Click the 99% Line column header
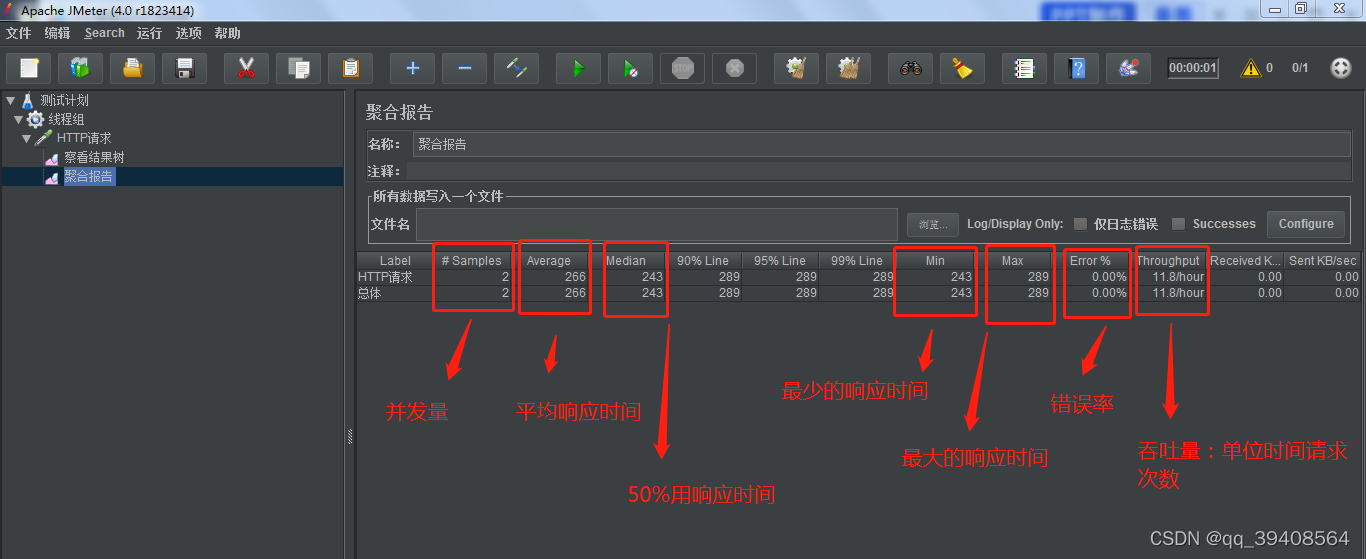The height and width of the screenshot is (559, 1366). pyautogui.click(x=856, y=260)
